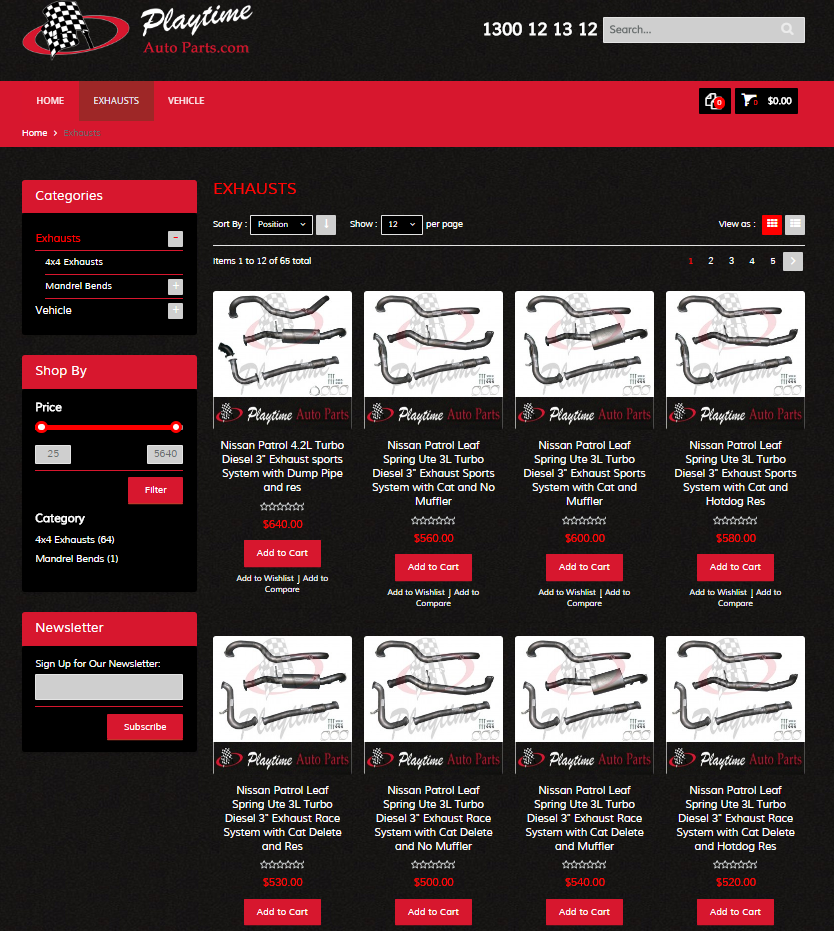
Task: Go to page 4
Action: (752, 261)
